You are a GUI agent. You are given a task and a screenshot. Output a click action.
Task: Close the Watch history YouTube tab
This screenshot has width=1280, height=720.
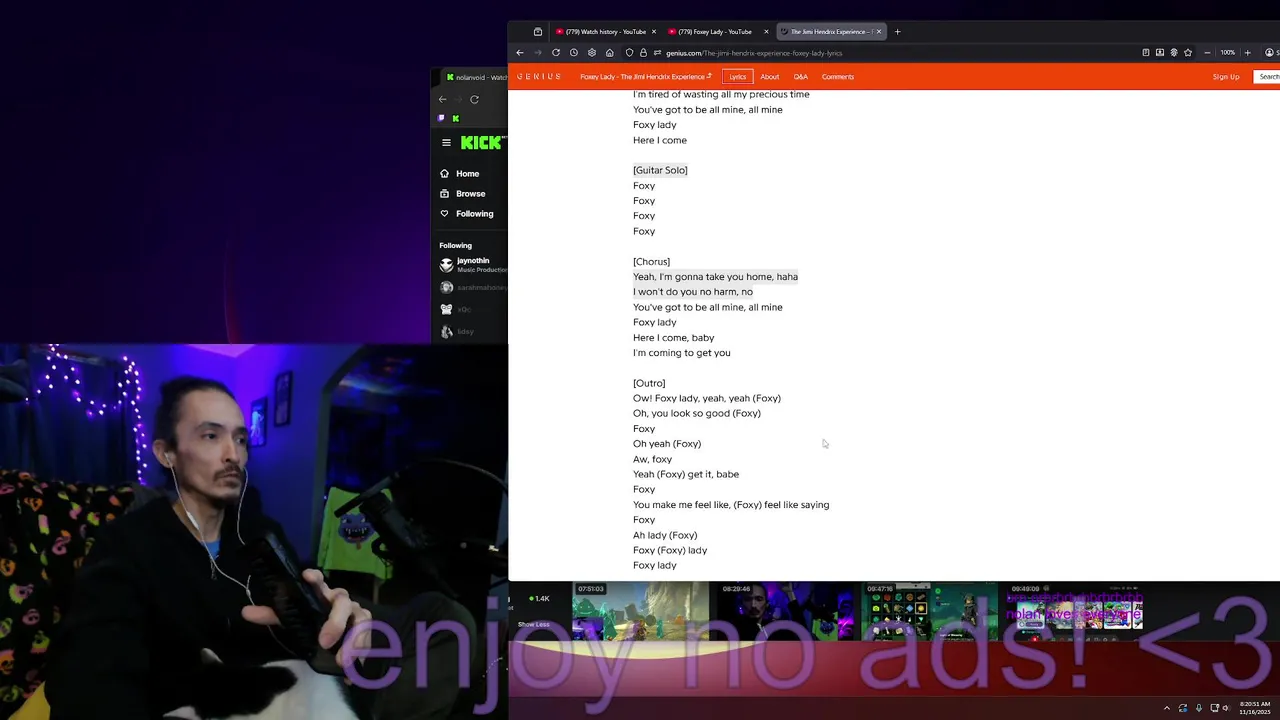pyautogui.click(x=654, y=32)
